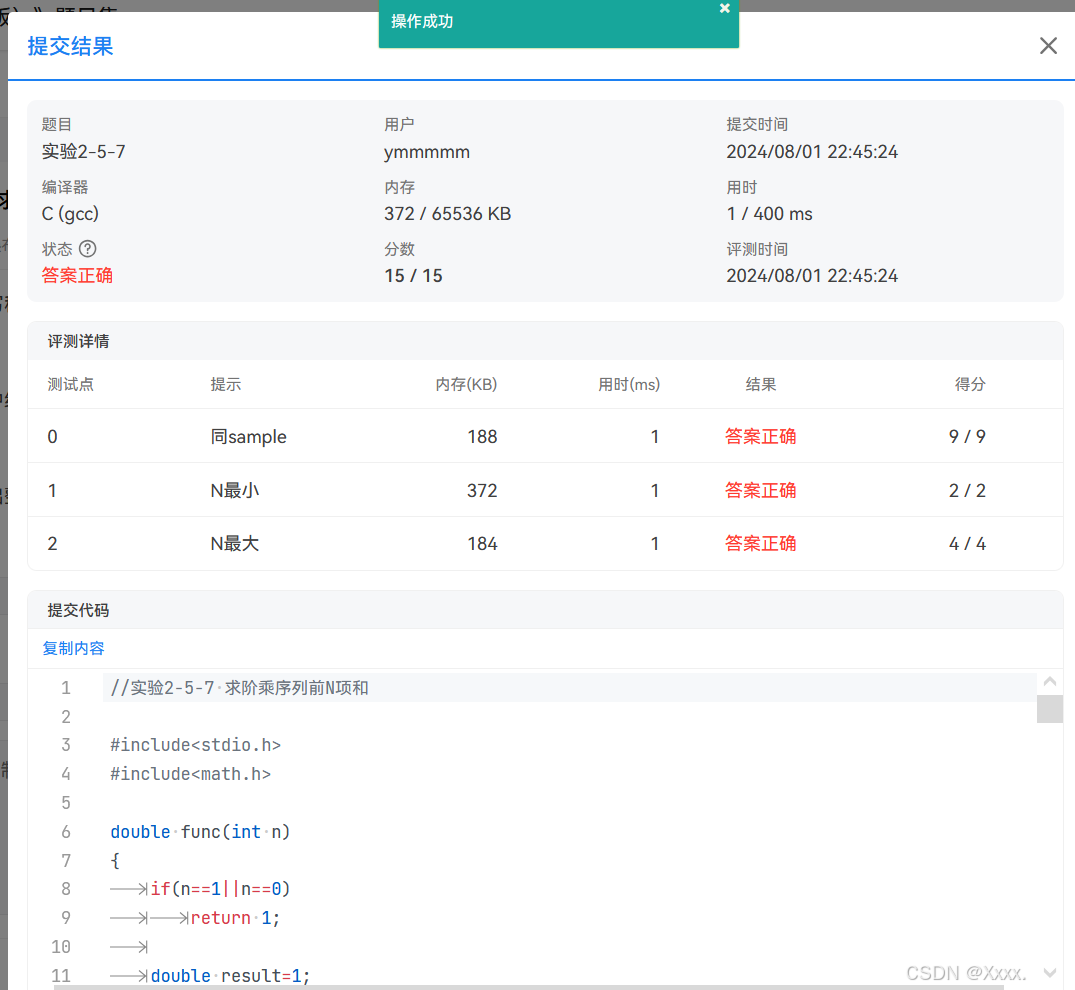Click memory value 188 in test point 0

(x=482, y=436)
